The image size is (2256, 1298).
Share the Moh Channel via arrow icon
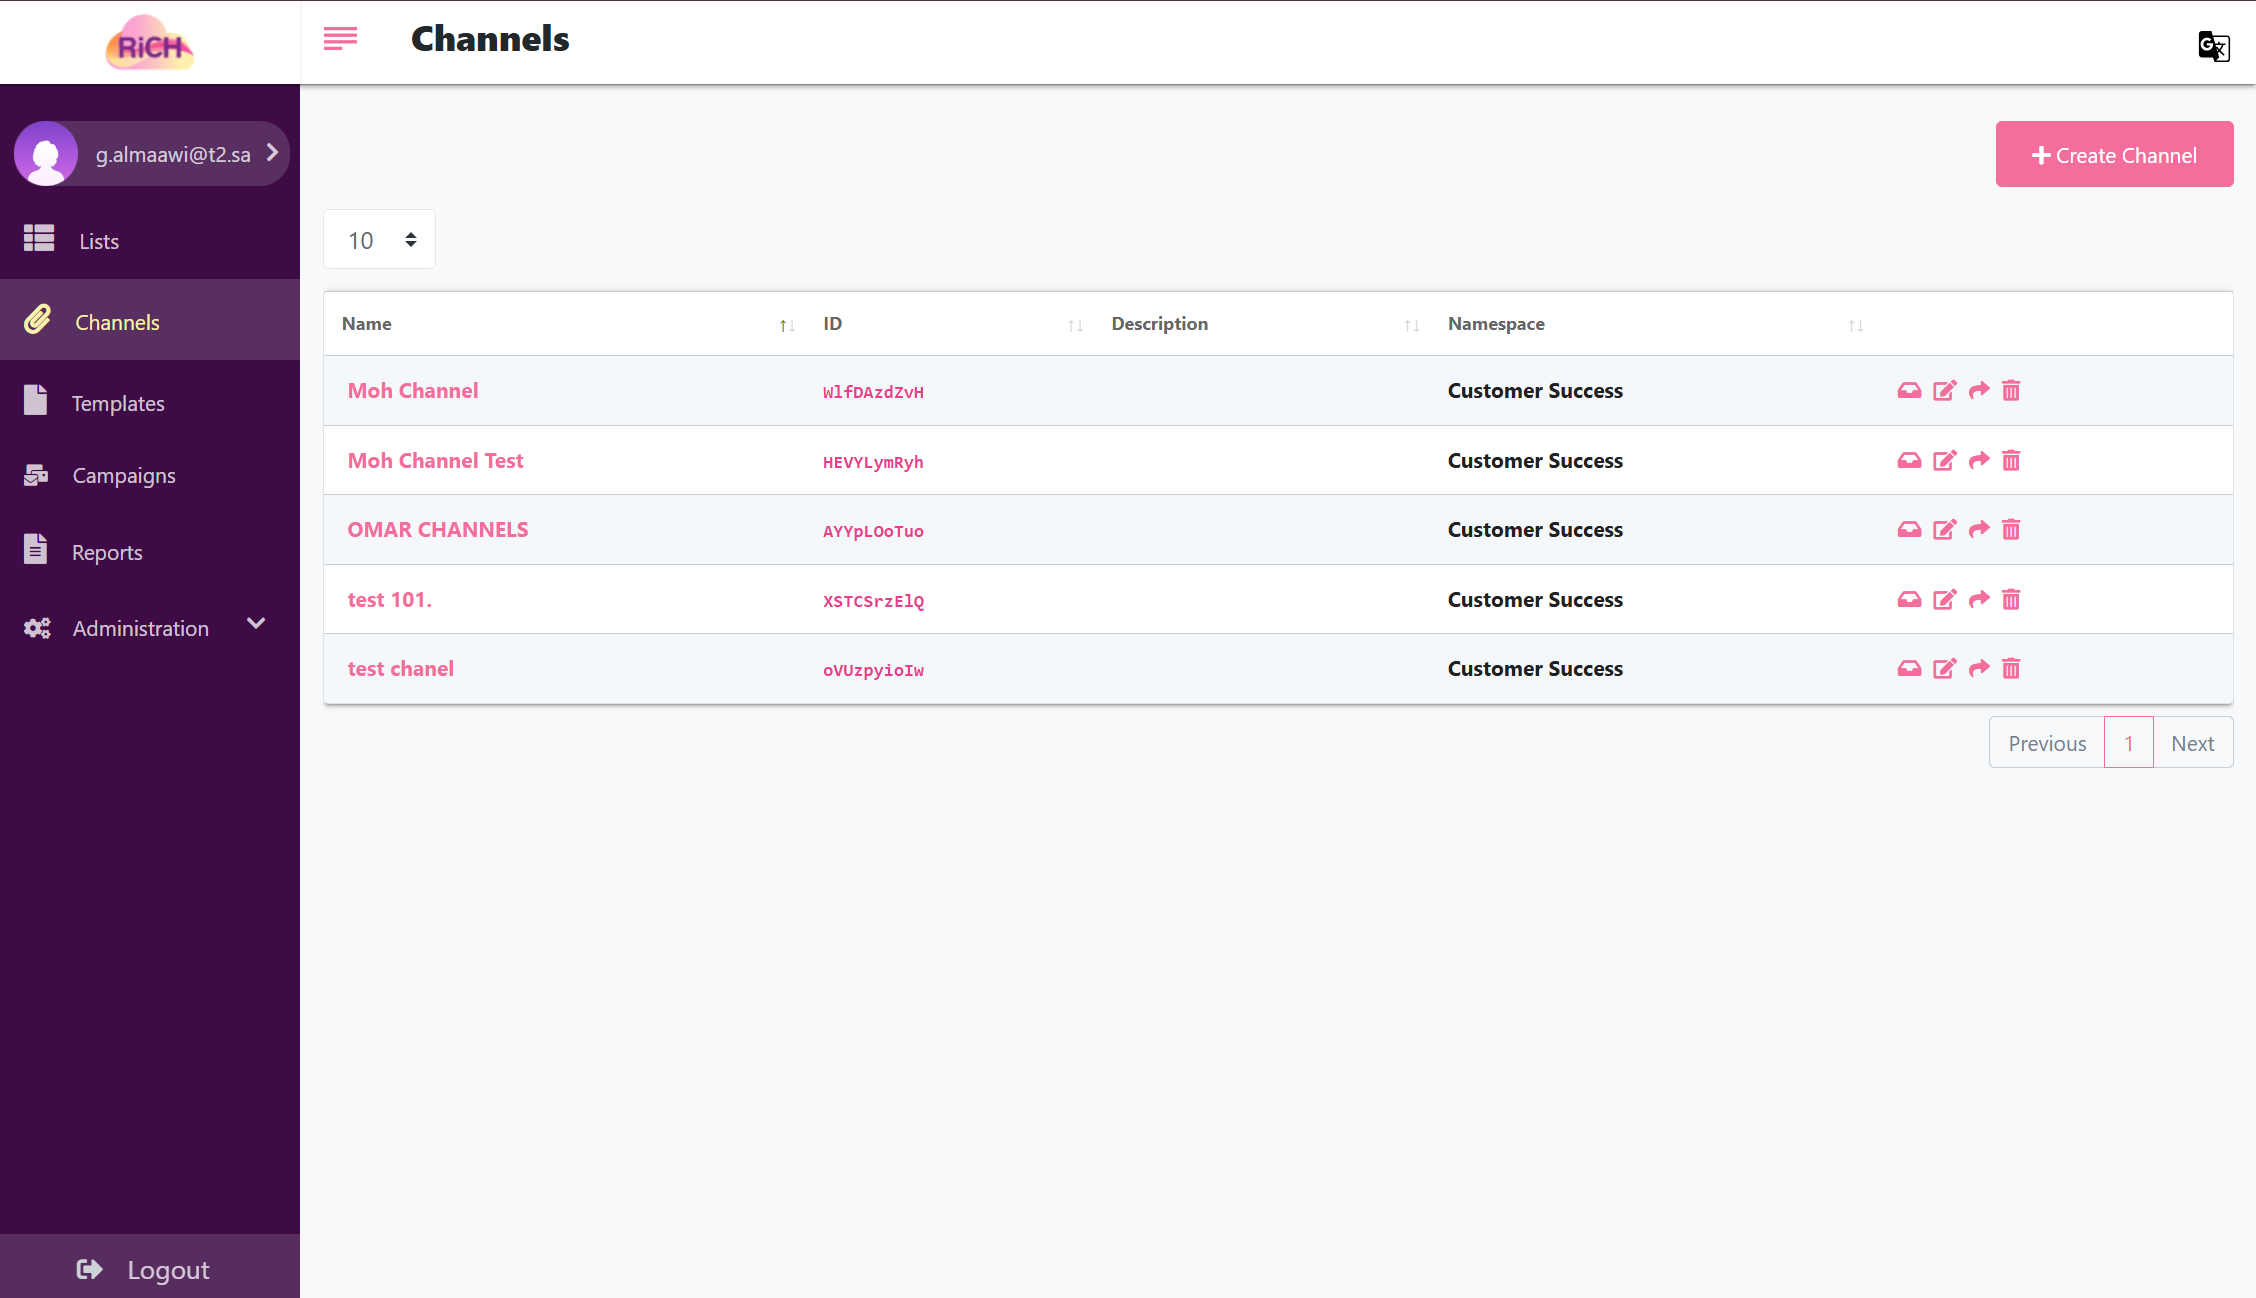click(1979, 391)
